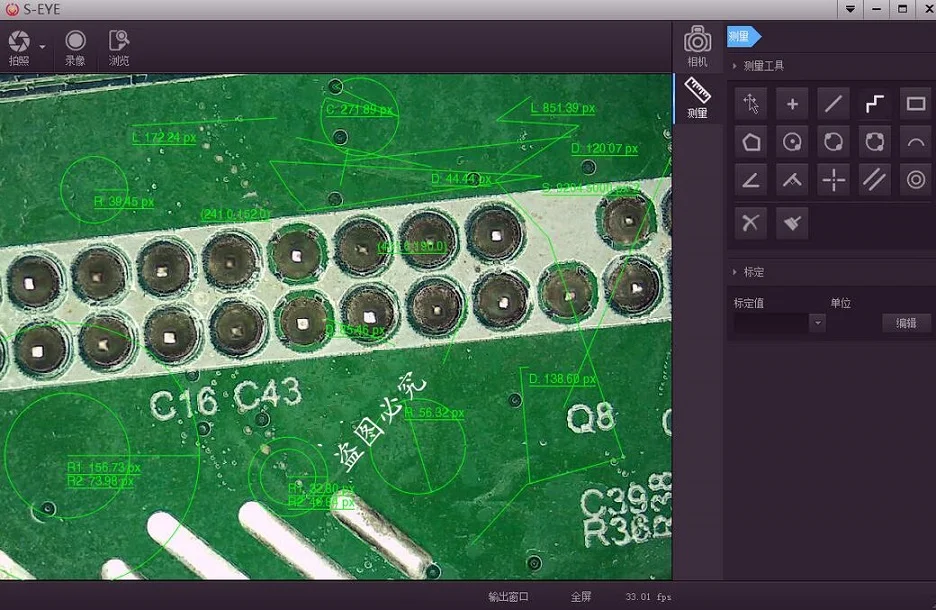The width and height of the screenshot is (936, 610).
Task: Click the broom clear-measurements icon
Action: point(792,222)
